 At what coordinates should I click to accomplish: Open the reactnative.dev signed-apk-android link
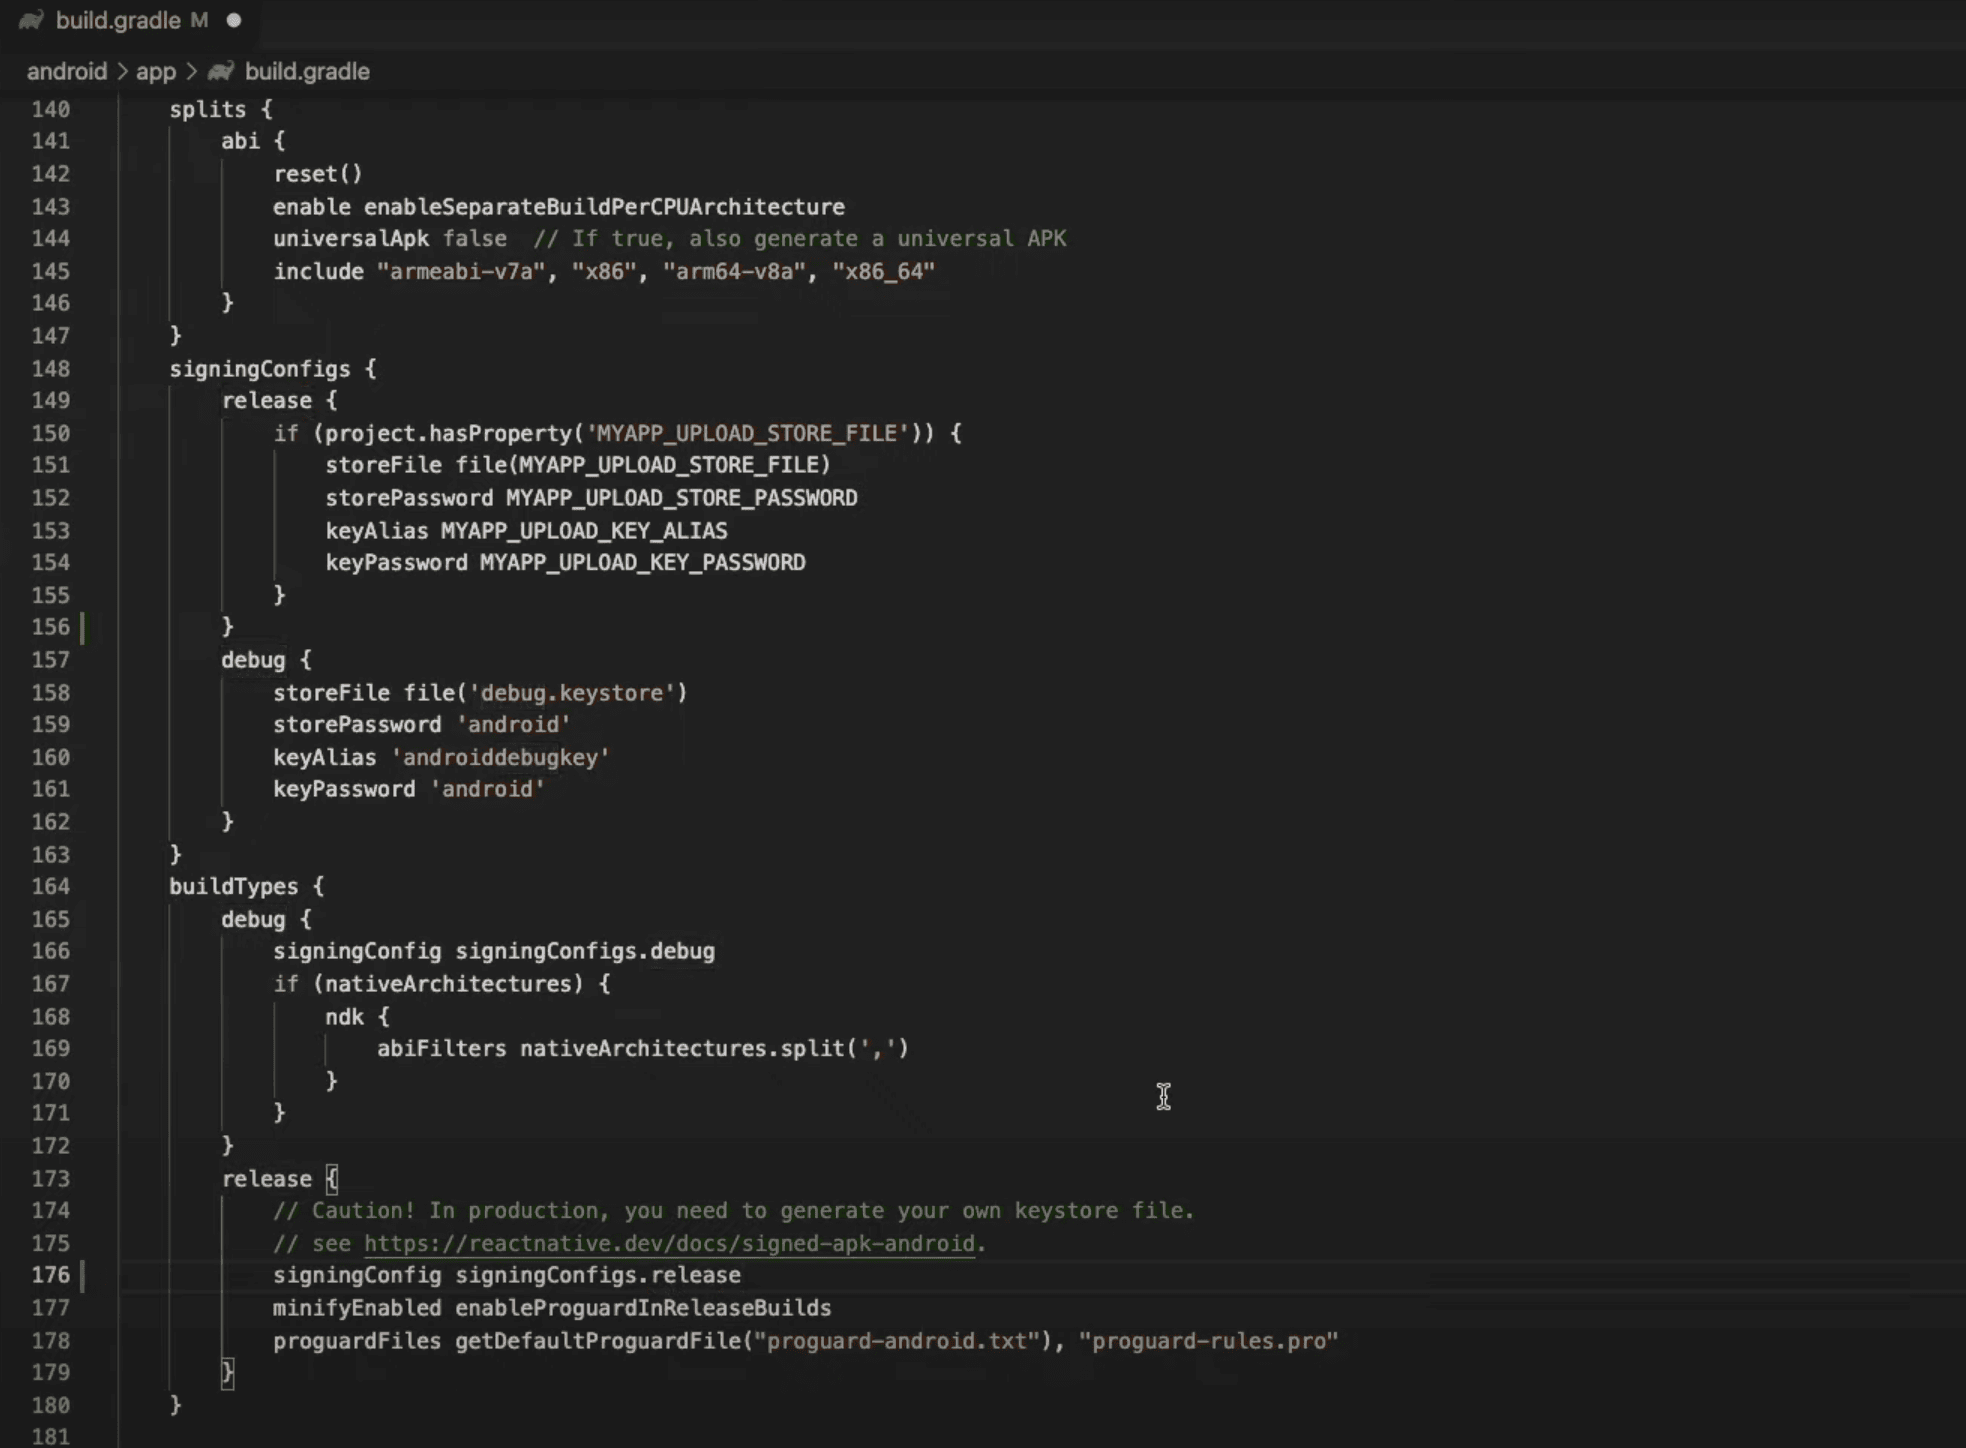tap(668, 1243)
